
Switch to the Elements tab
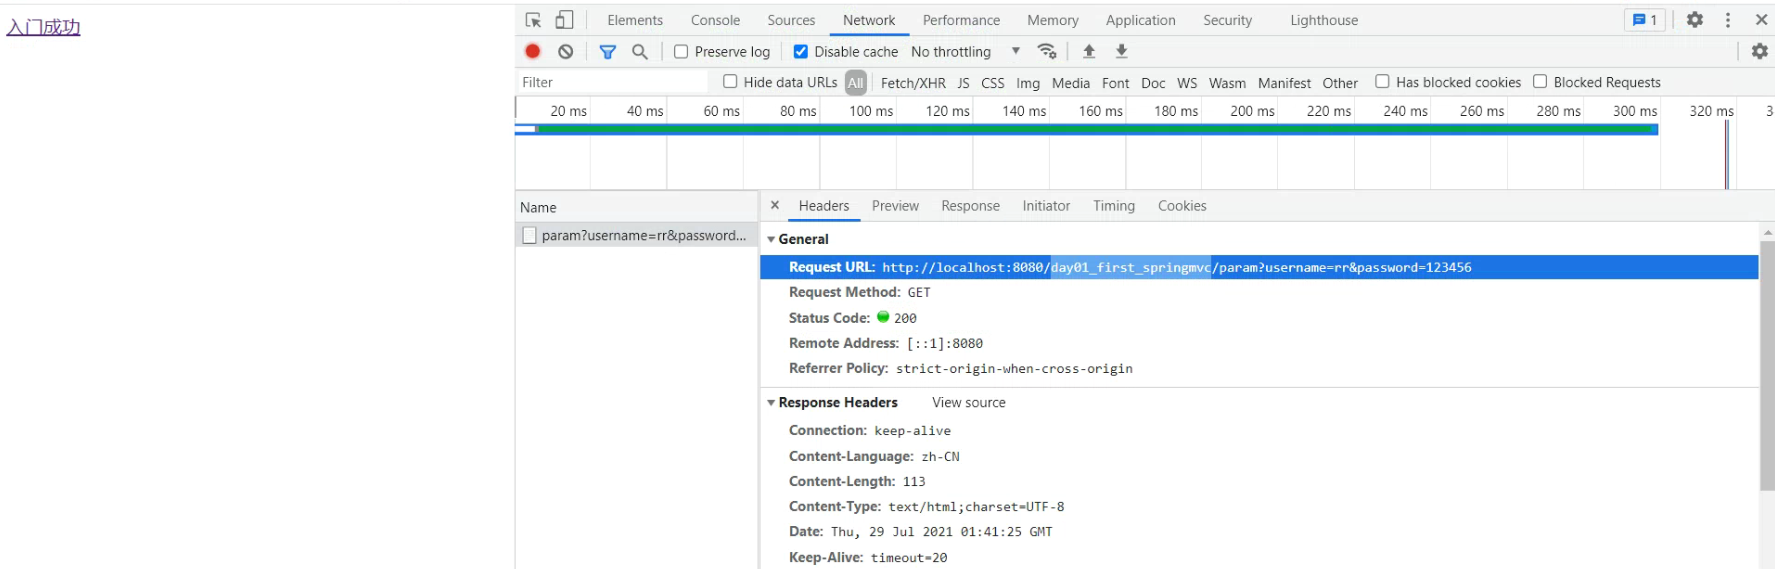pyautogui.click(x=635, y=20)
